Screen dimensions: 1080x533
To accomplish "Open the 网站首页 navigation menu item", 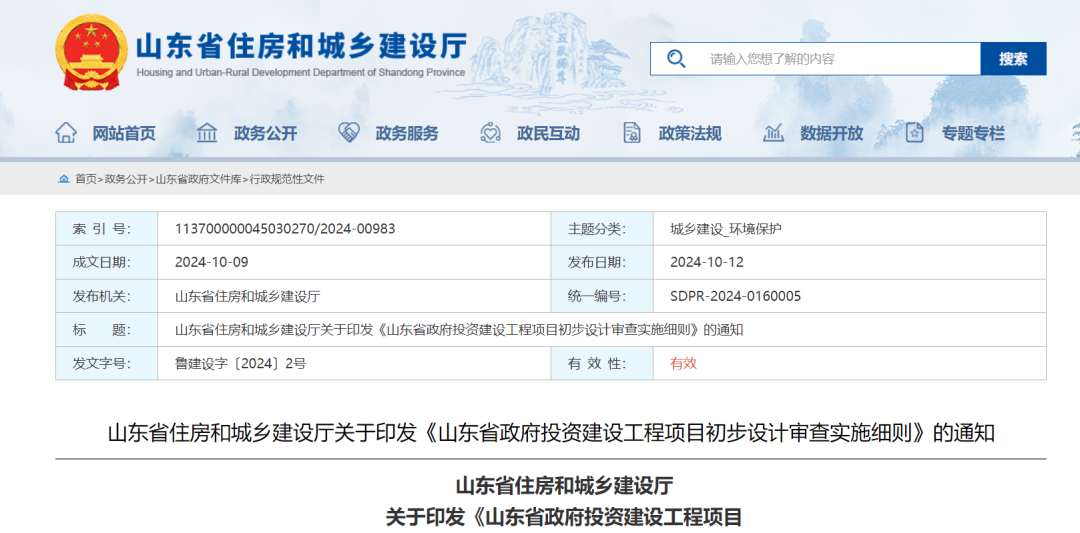I will 124,133.
